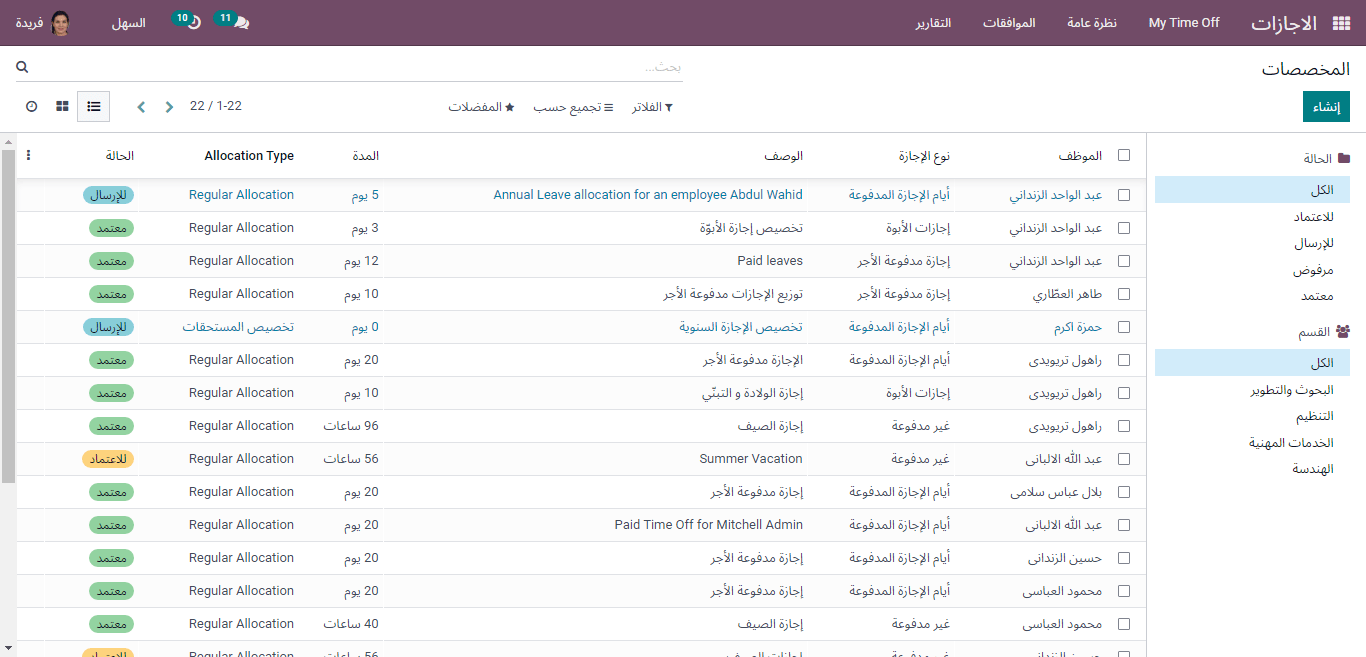Check the row for طاهر العطّاري
Screen dimensions: 1366x657
(1124, 294)
